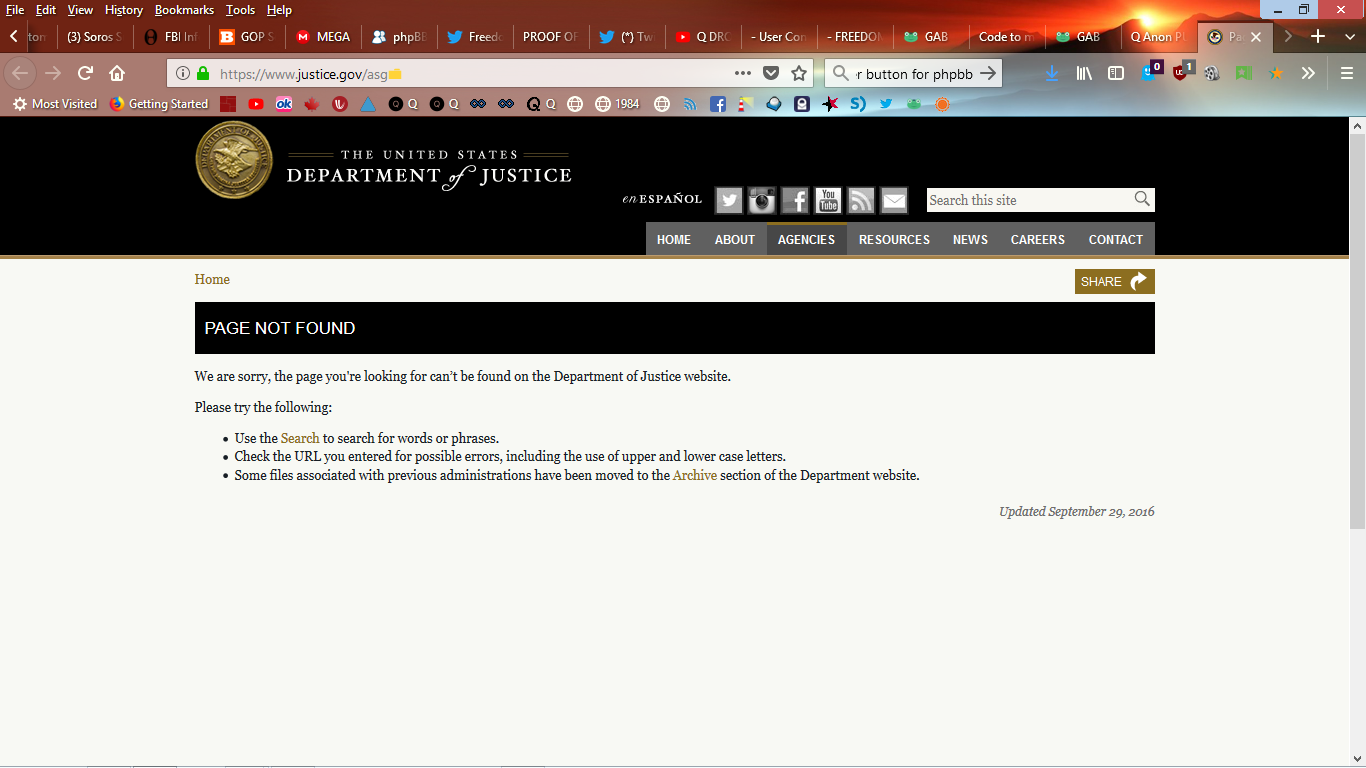This screenshot has height=768, width=1366.
Task: Switch to the MEGA tab
Action: coord(324,37)
